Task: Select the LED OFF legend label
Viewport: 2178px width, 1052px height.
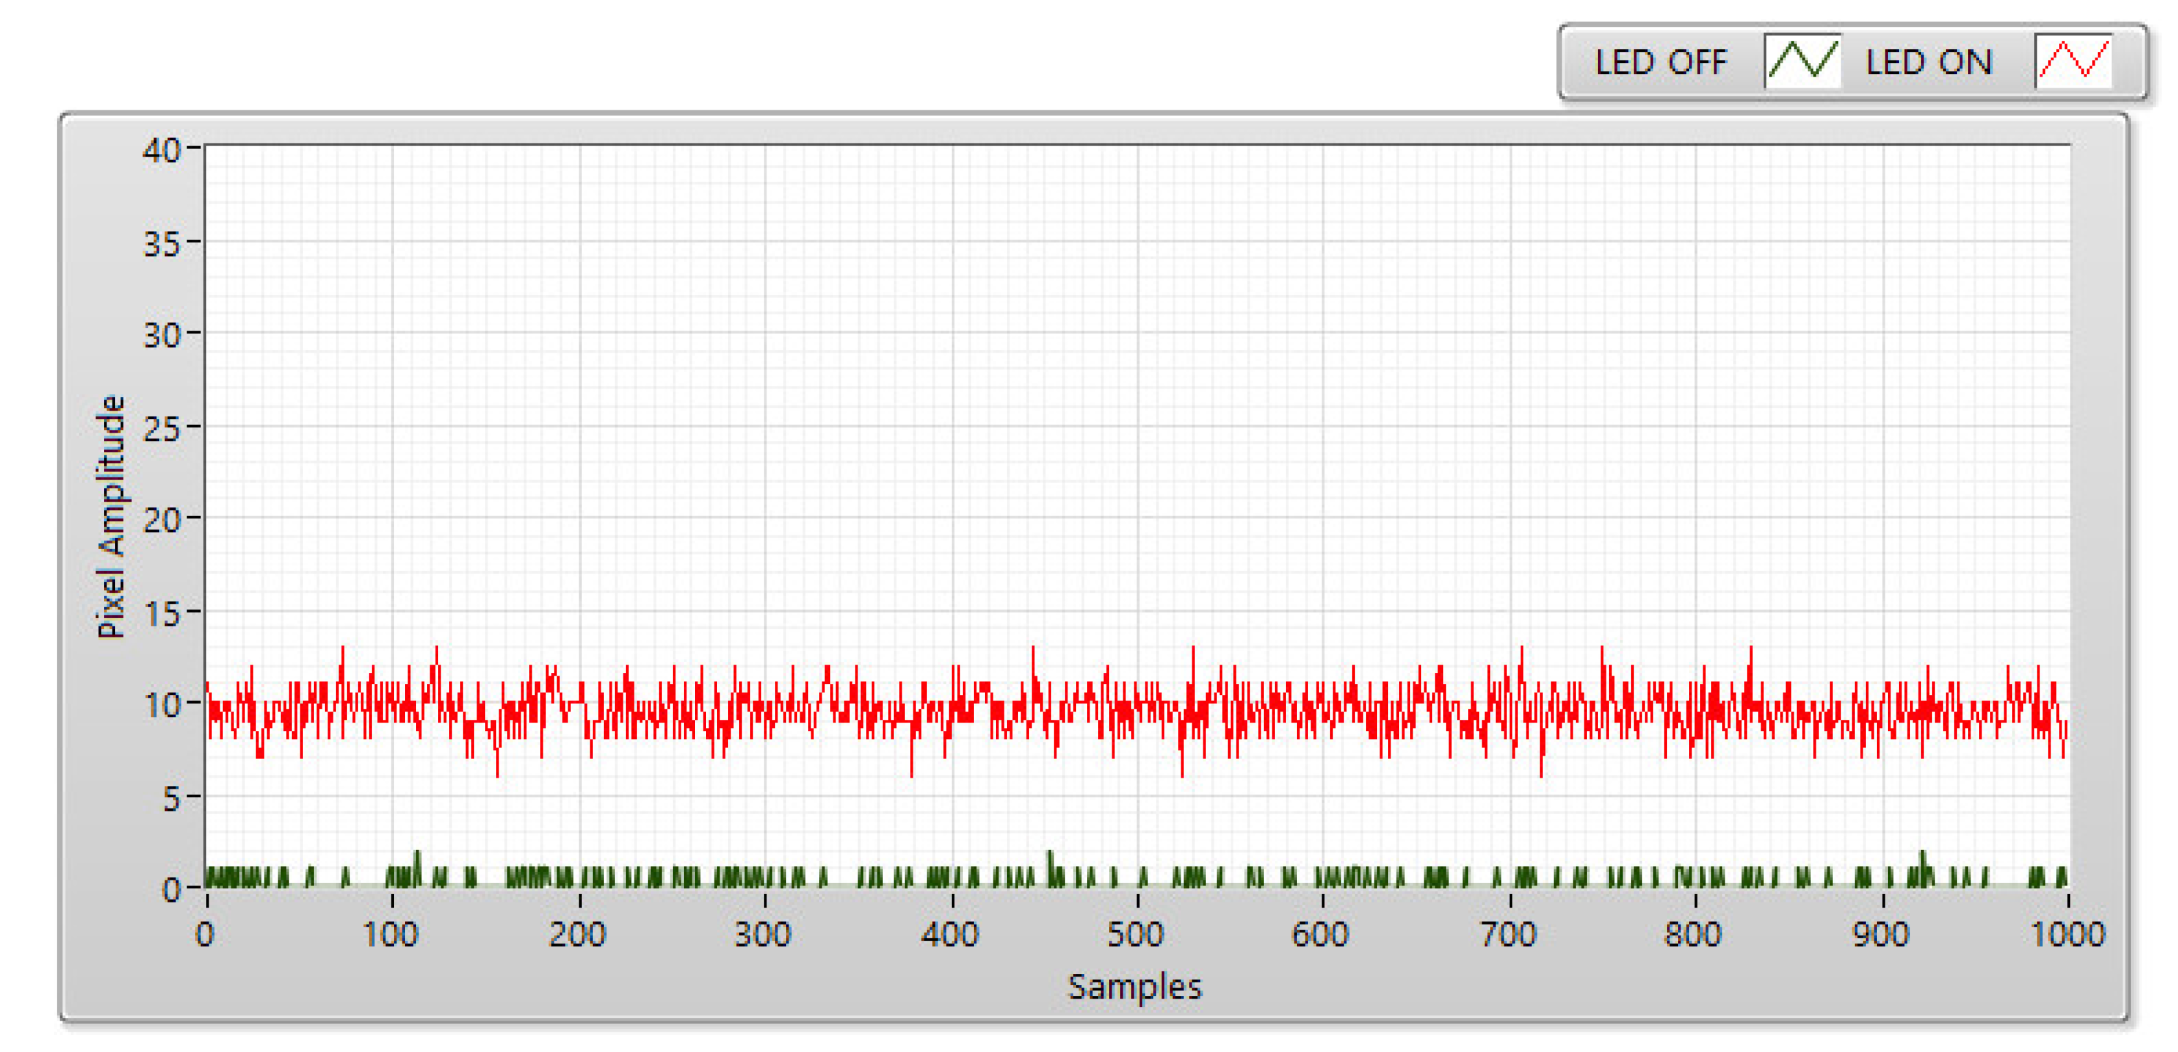Action: [1661, 62]
